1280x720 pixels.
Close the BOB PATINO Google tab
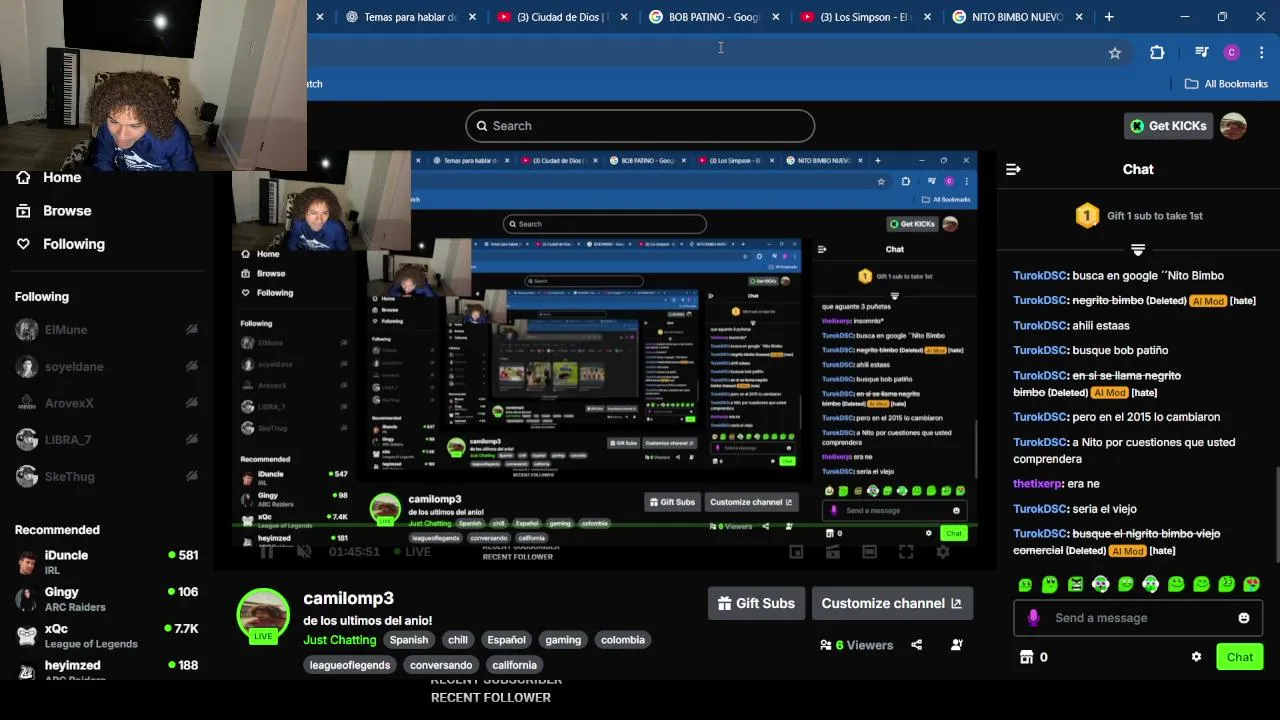coord(775,17)
